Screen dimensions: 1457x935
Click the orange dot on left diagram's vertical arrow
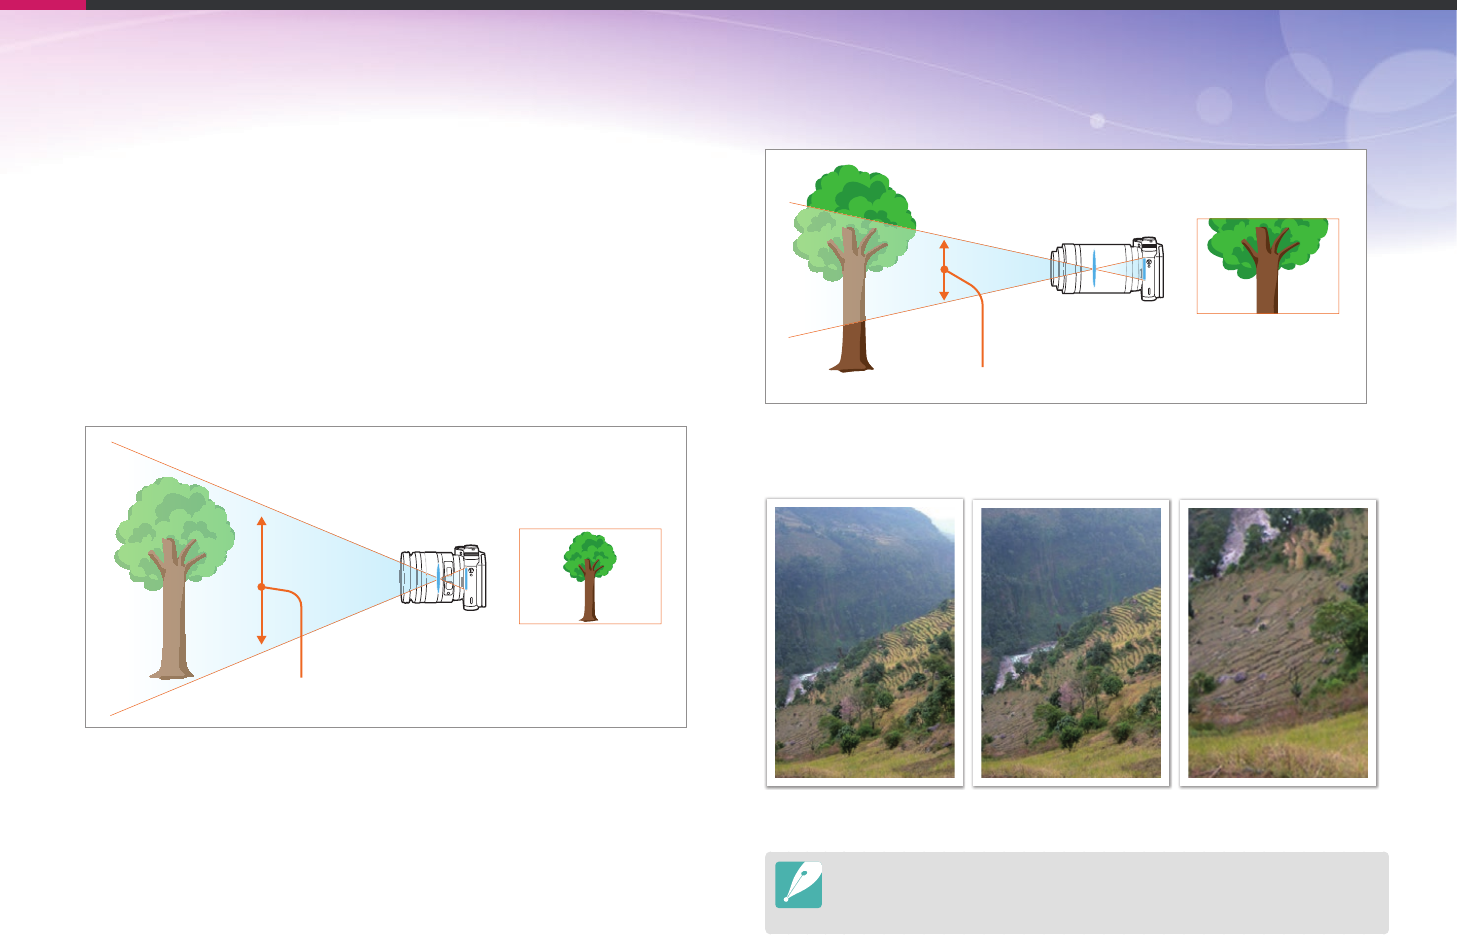pyautogui.click(x=261, y=587)
